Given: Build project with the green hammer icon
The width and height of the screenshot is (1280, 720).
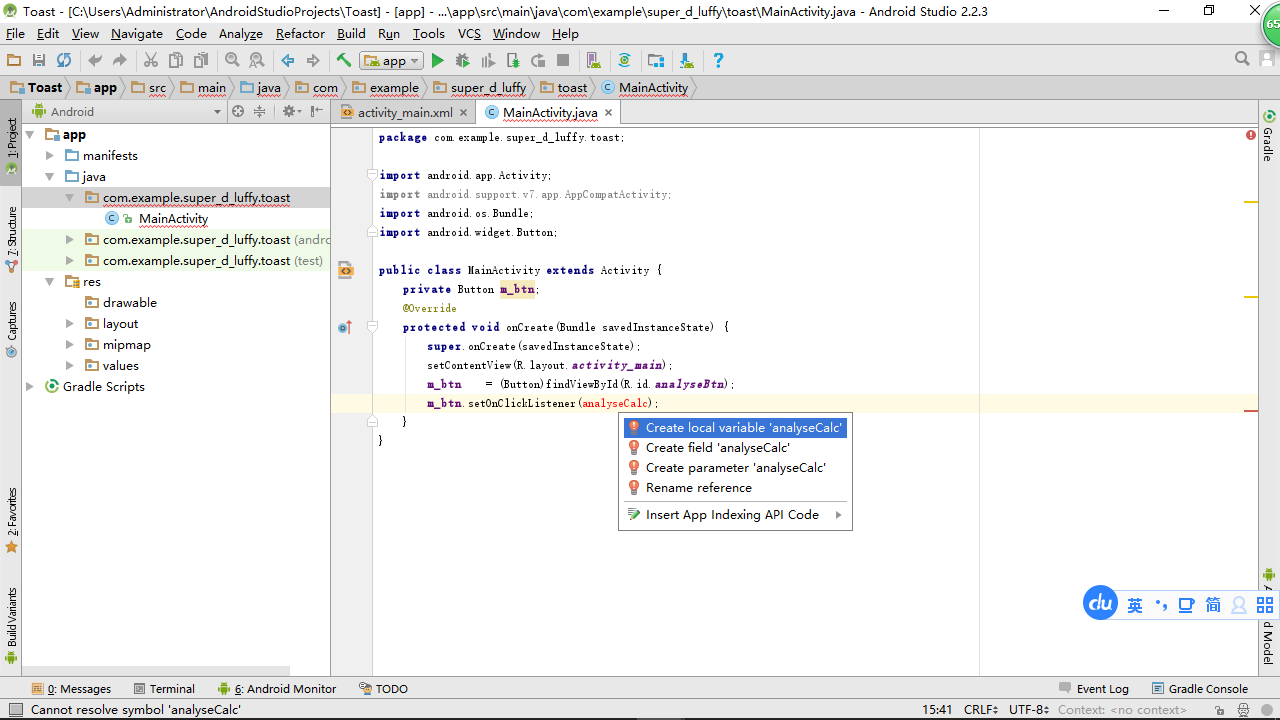Looking at the screenshot, I should click(x=344, y=60).
